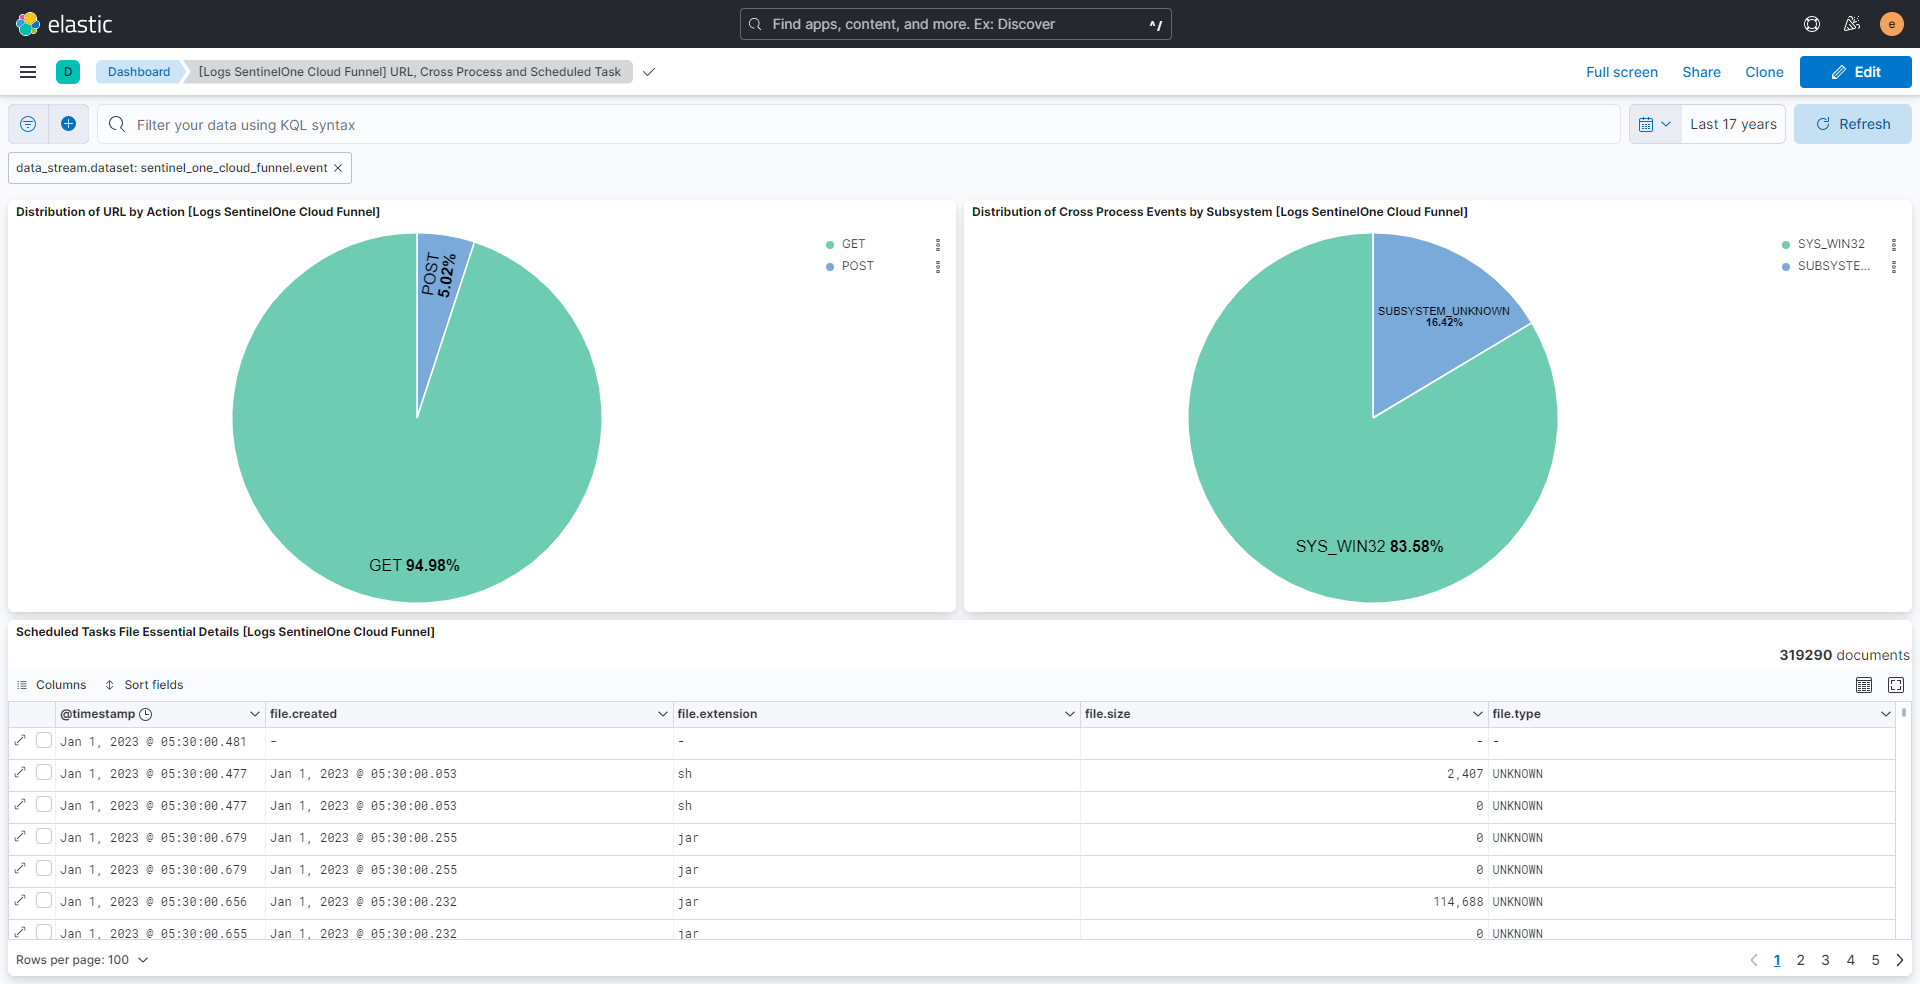Toggle full screen for the data grid
Screen dimensions: 1920x984
click(1896, 685)
